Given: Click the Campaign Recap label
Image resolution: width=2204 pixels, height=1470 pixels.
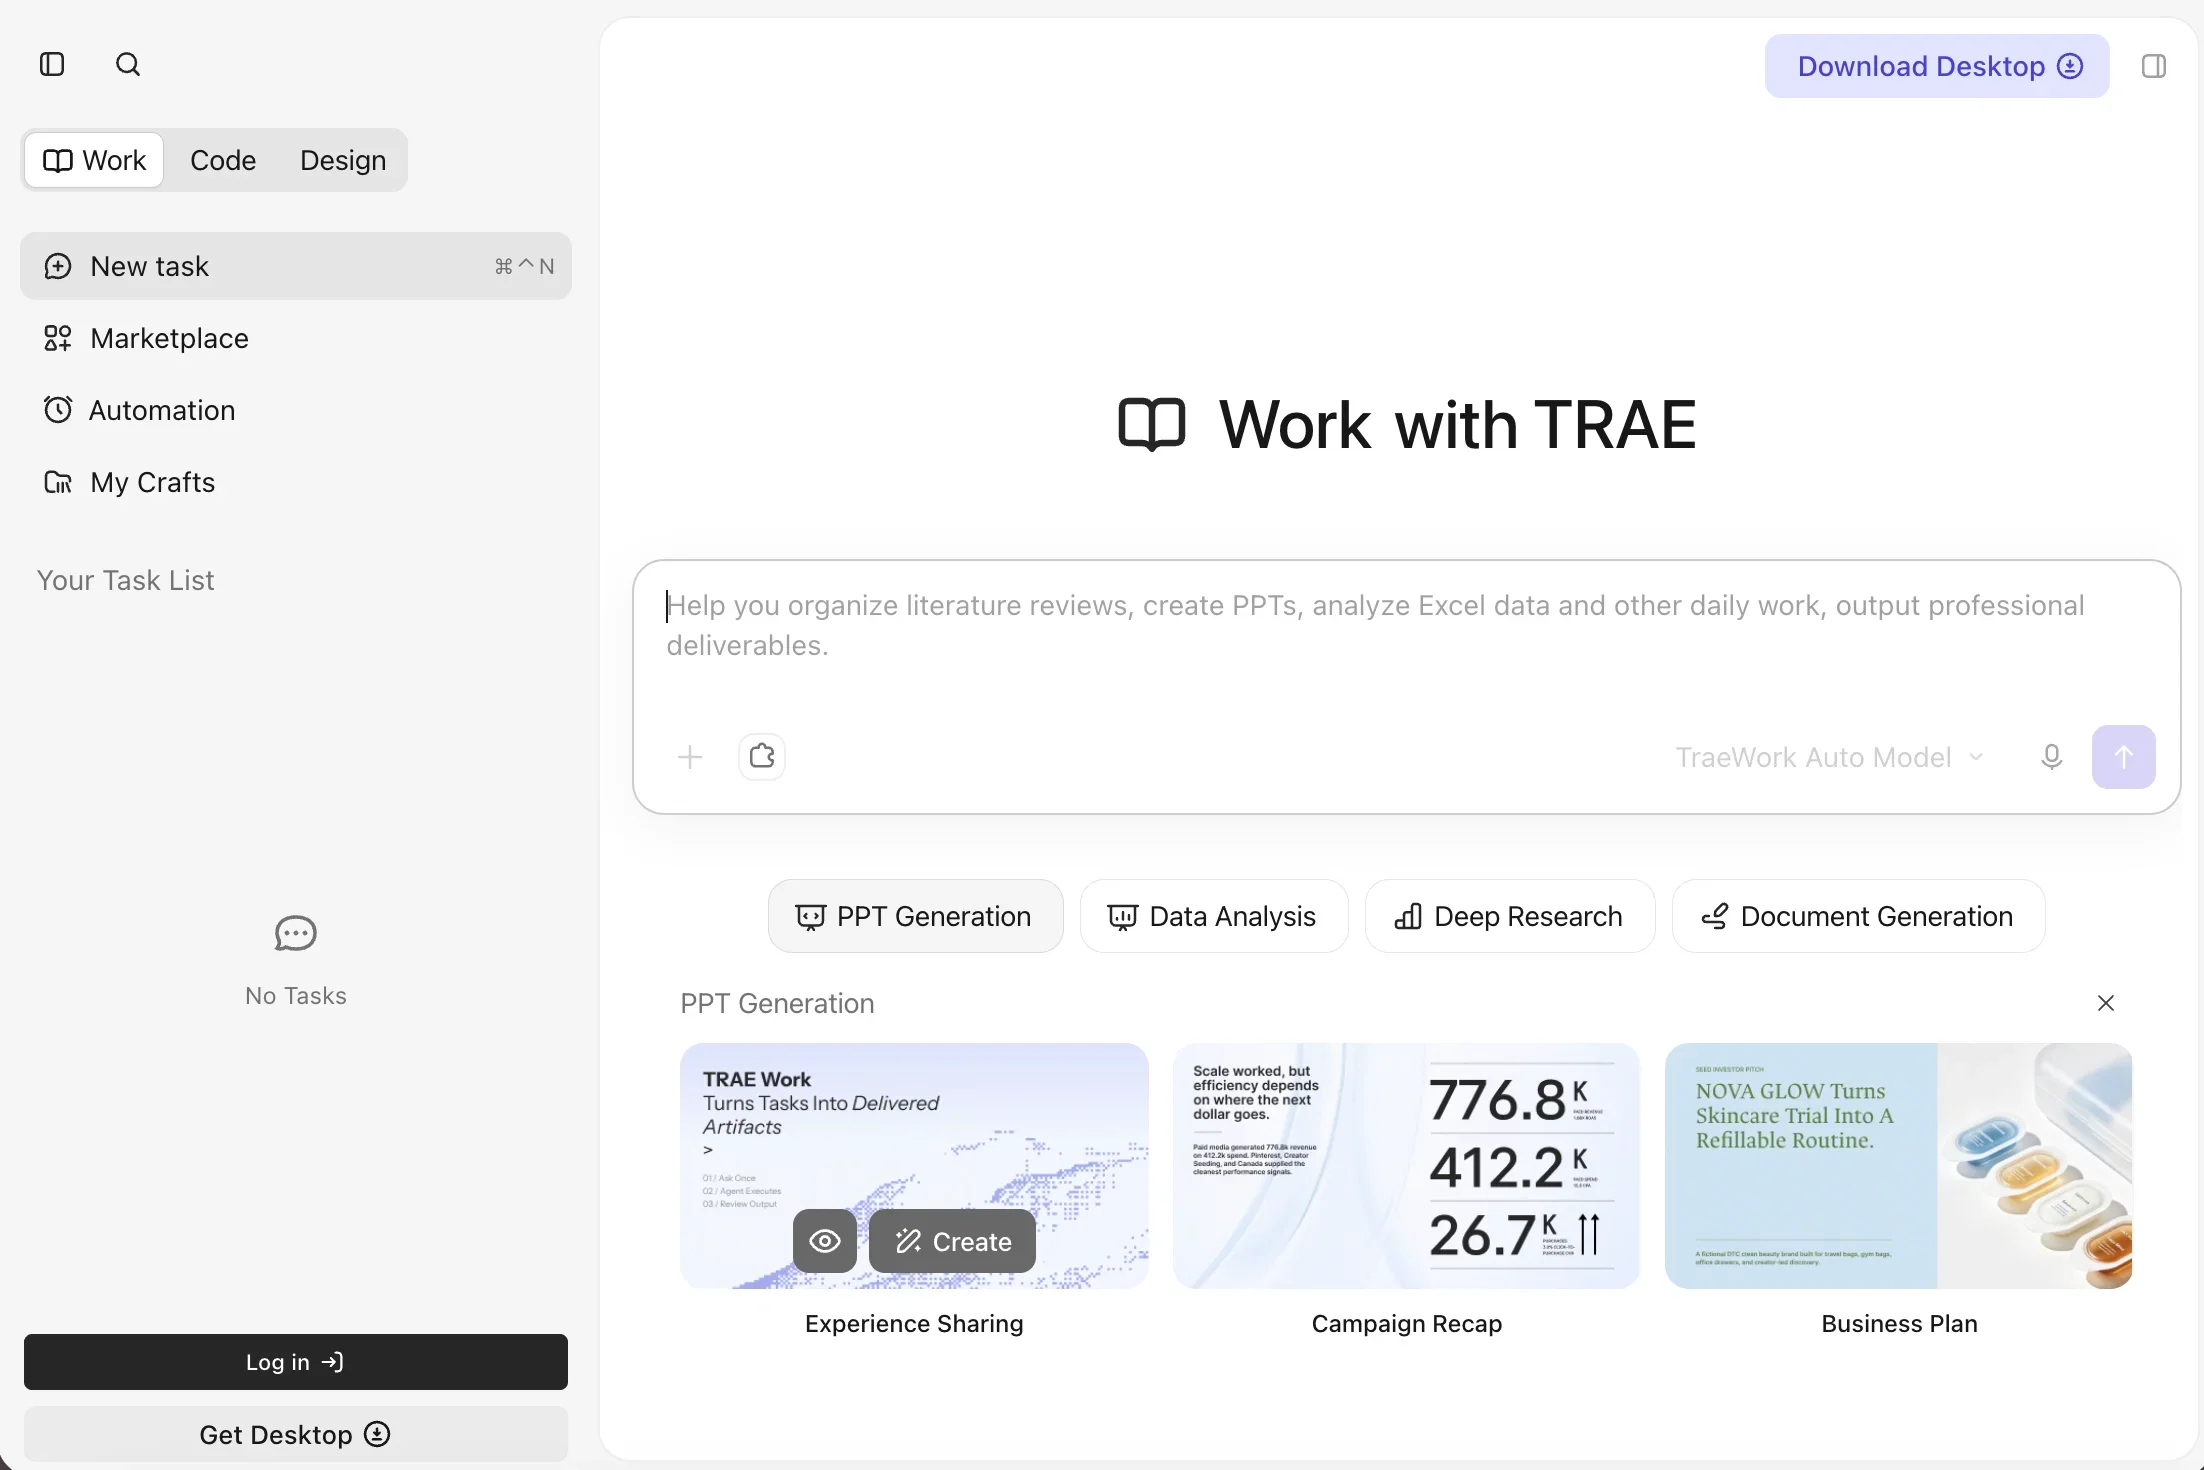Looking at the screenshot, I should (1406, 1324).
